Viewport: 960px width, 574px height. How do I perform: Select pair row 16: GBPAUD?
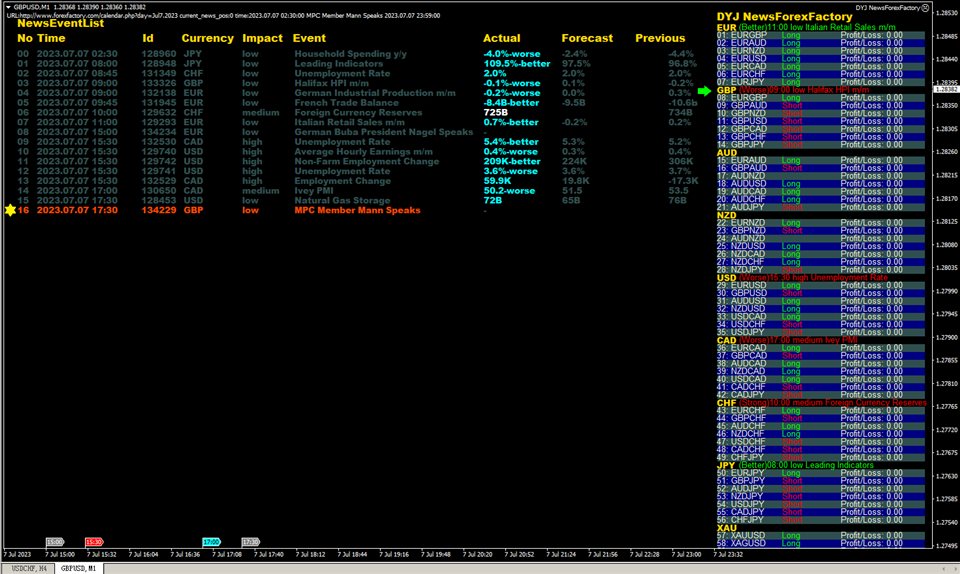point(820,168)
